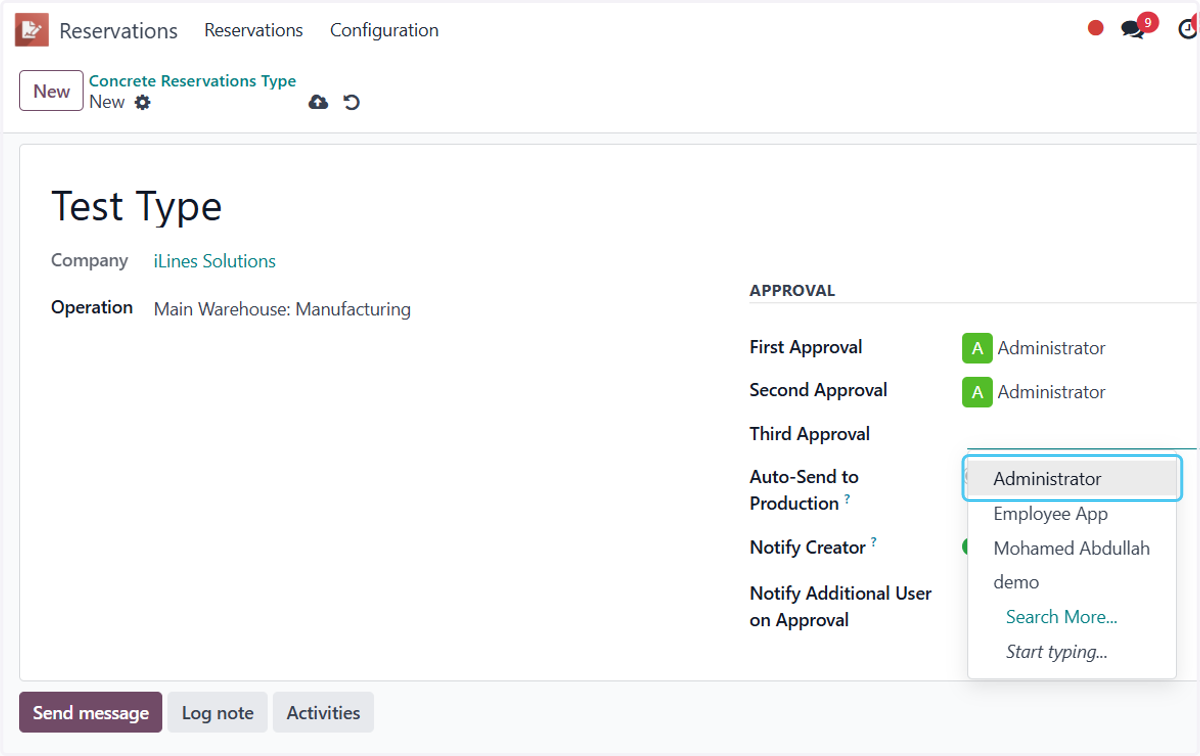1200x756 pixels.
Task: Click the Send message button
Action: click(90, 713)
